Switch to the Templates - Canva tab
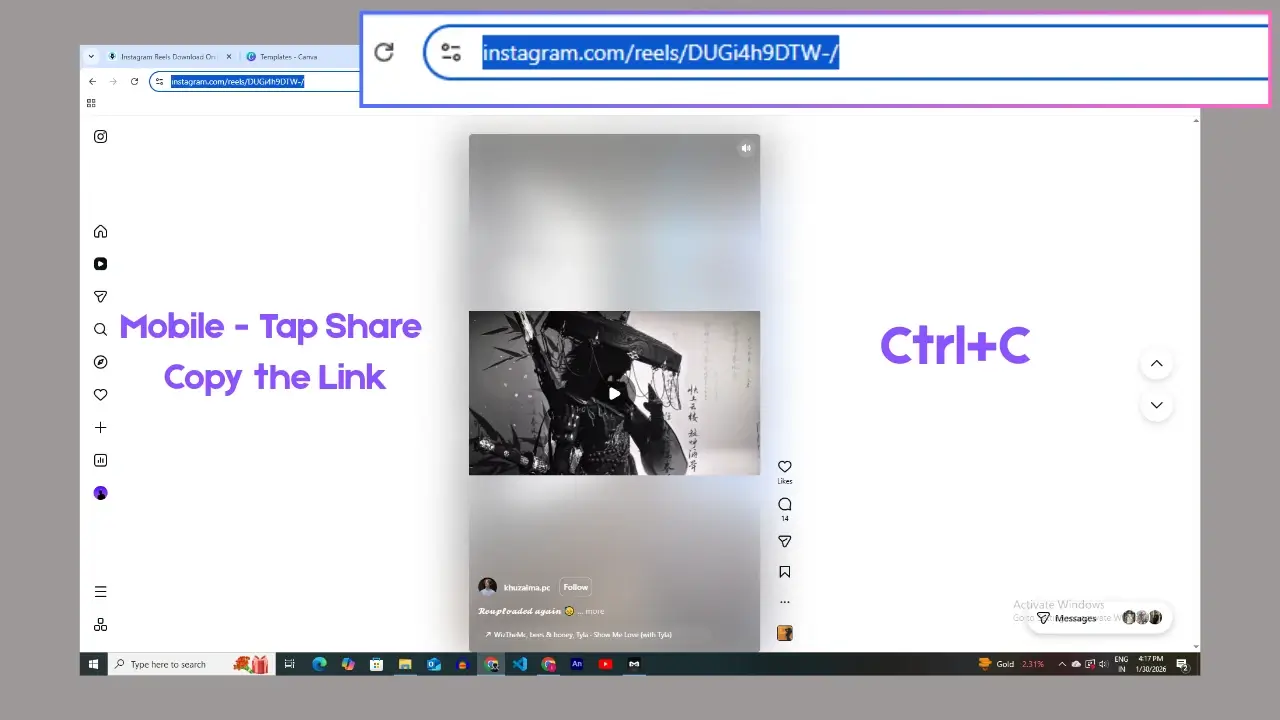The height and width of the screenshot is (720, 1280). pyautogui.click(x=288, y=57)
